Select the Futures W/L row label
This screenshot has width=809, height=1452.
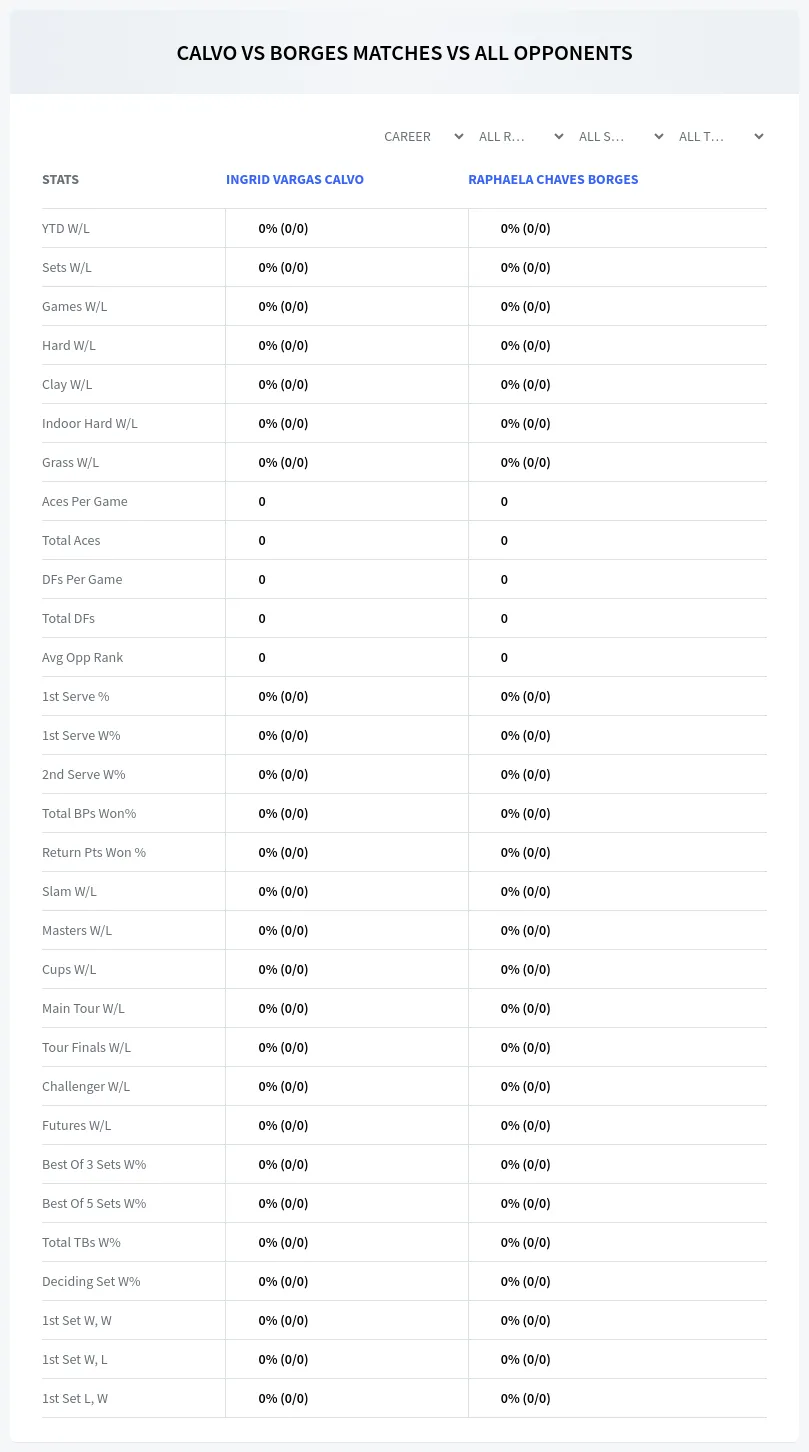pyautogui.click(x=77, y=1125)
